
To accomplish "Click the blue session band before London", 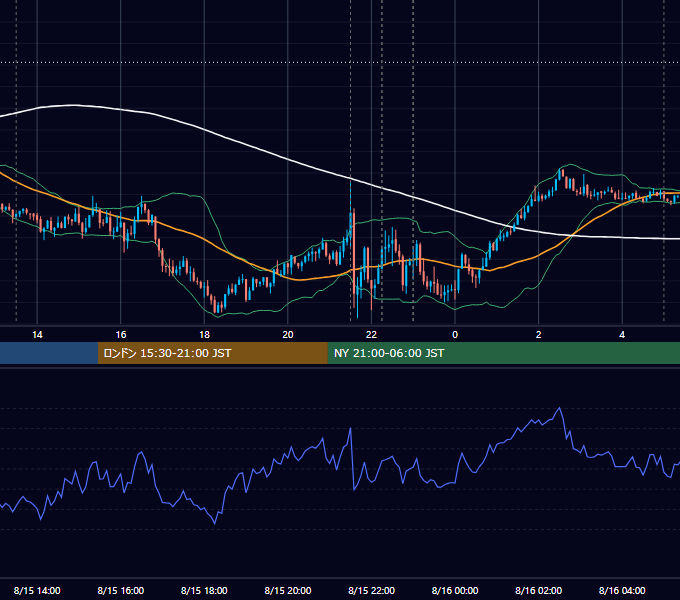I will (49, 353).
